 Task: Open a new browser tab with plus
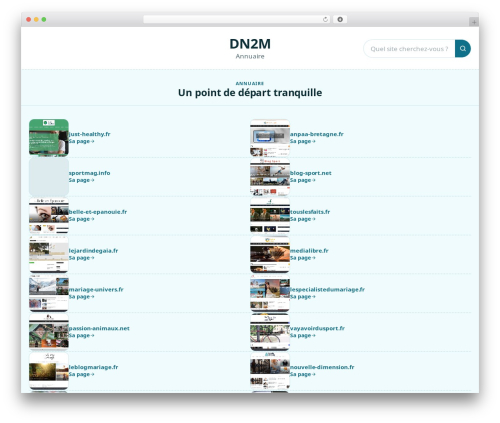coord(474,22)
